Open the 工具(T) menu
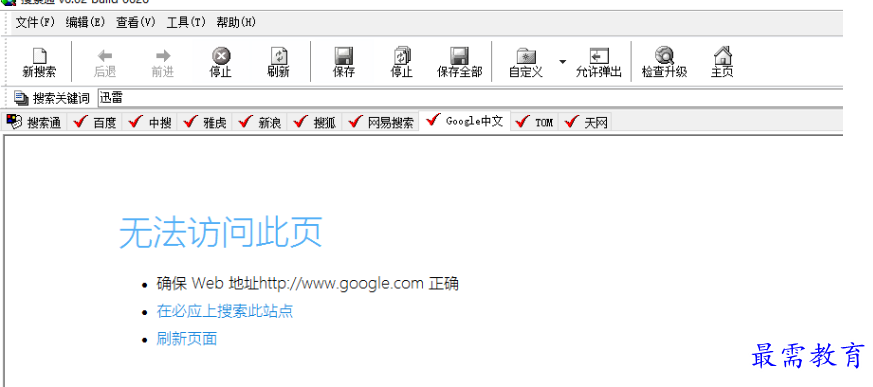The height and width of the screenshot is (387, 873). click(186, 23)
